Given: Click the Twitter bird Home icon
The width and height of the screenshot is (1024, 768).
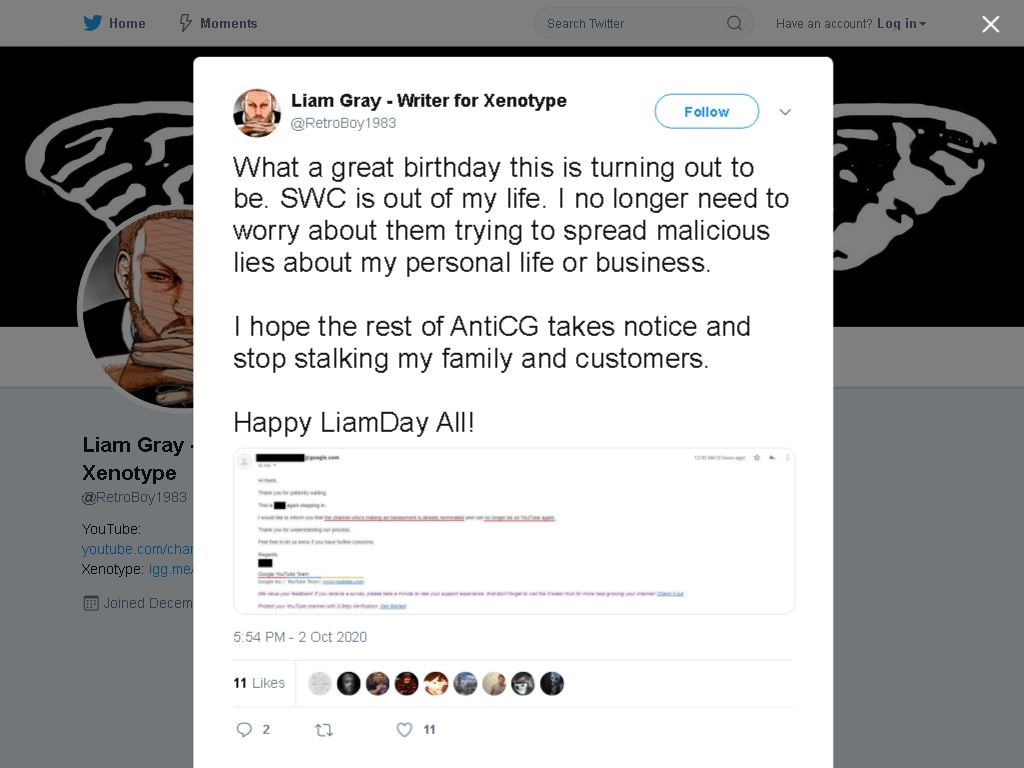Looking at the screenshot, I should pos(93,23).
